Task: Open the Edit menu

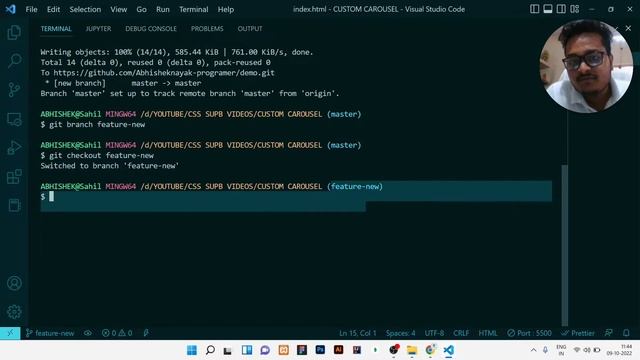Action: pyautogui.click(x=53, y=9)
